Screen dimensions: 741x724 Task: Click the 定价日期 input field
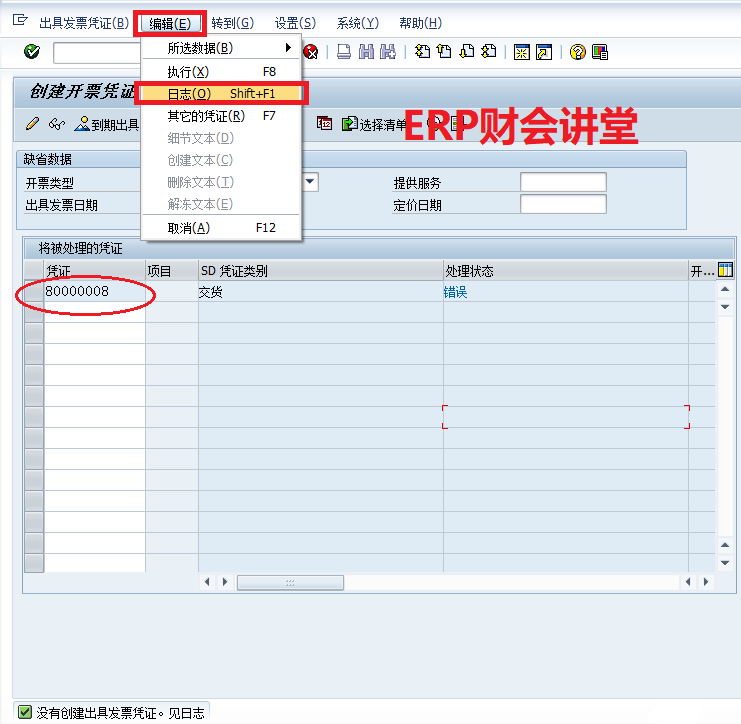pyautogui.click(x=563, y=204)
